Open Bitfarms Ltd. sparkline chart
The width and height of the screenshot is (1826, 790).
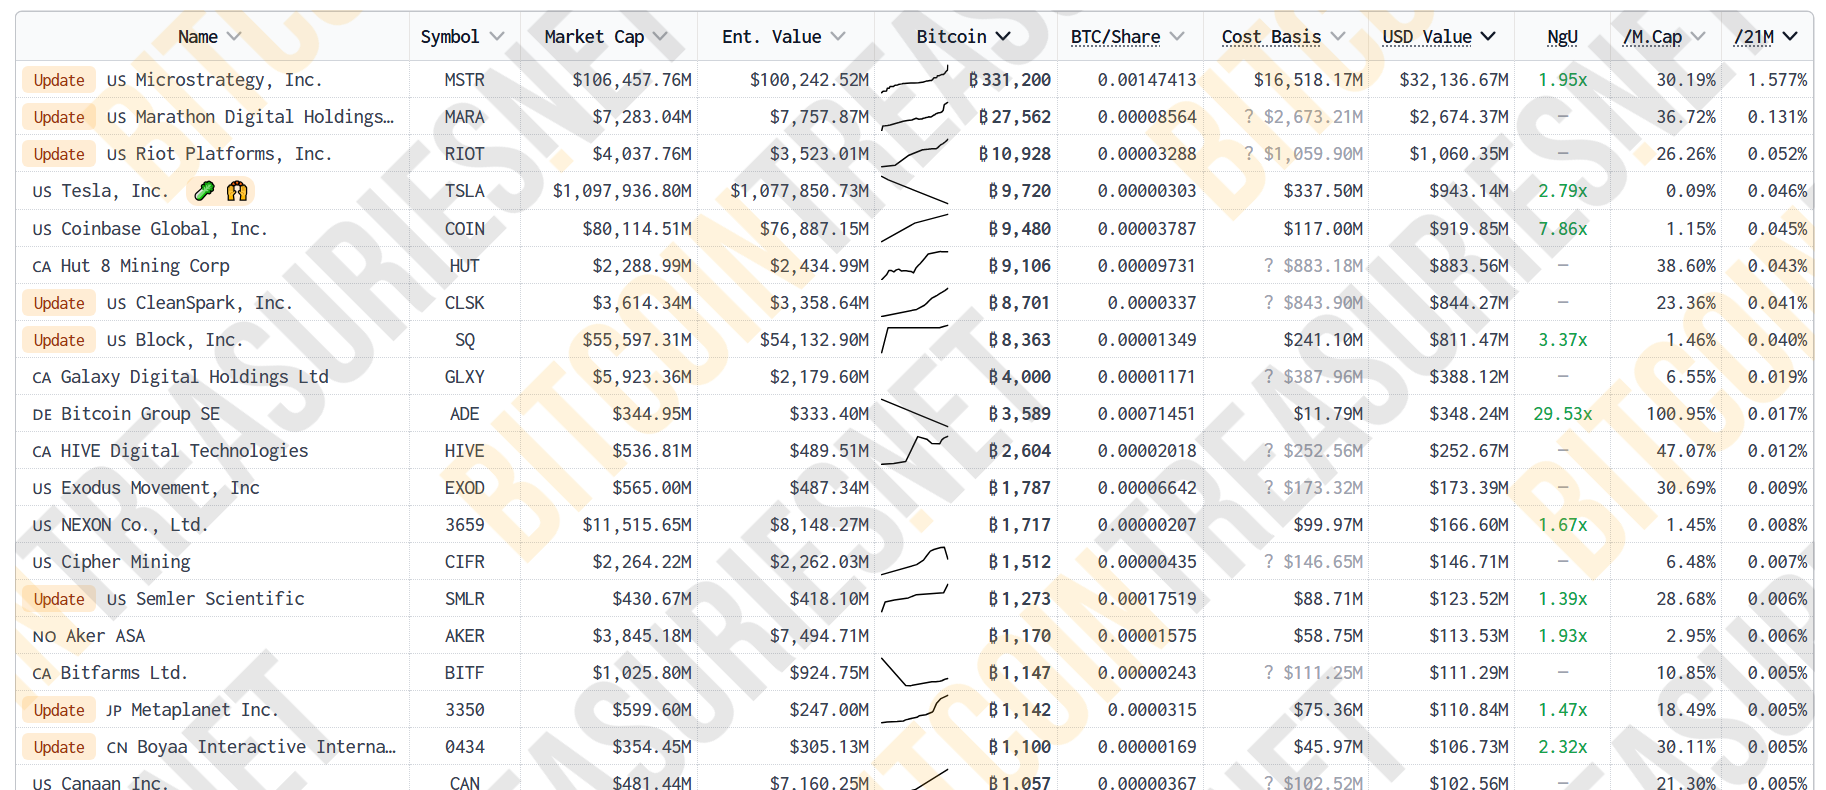(914, 673)
